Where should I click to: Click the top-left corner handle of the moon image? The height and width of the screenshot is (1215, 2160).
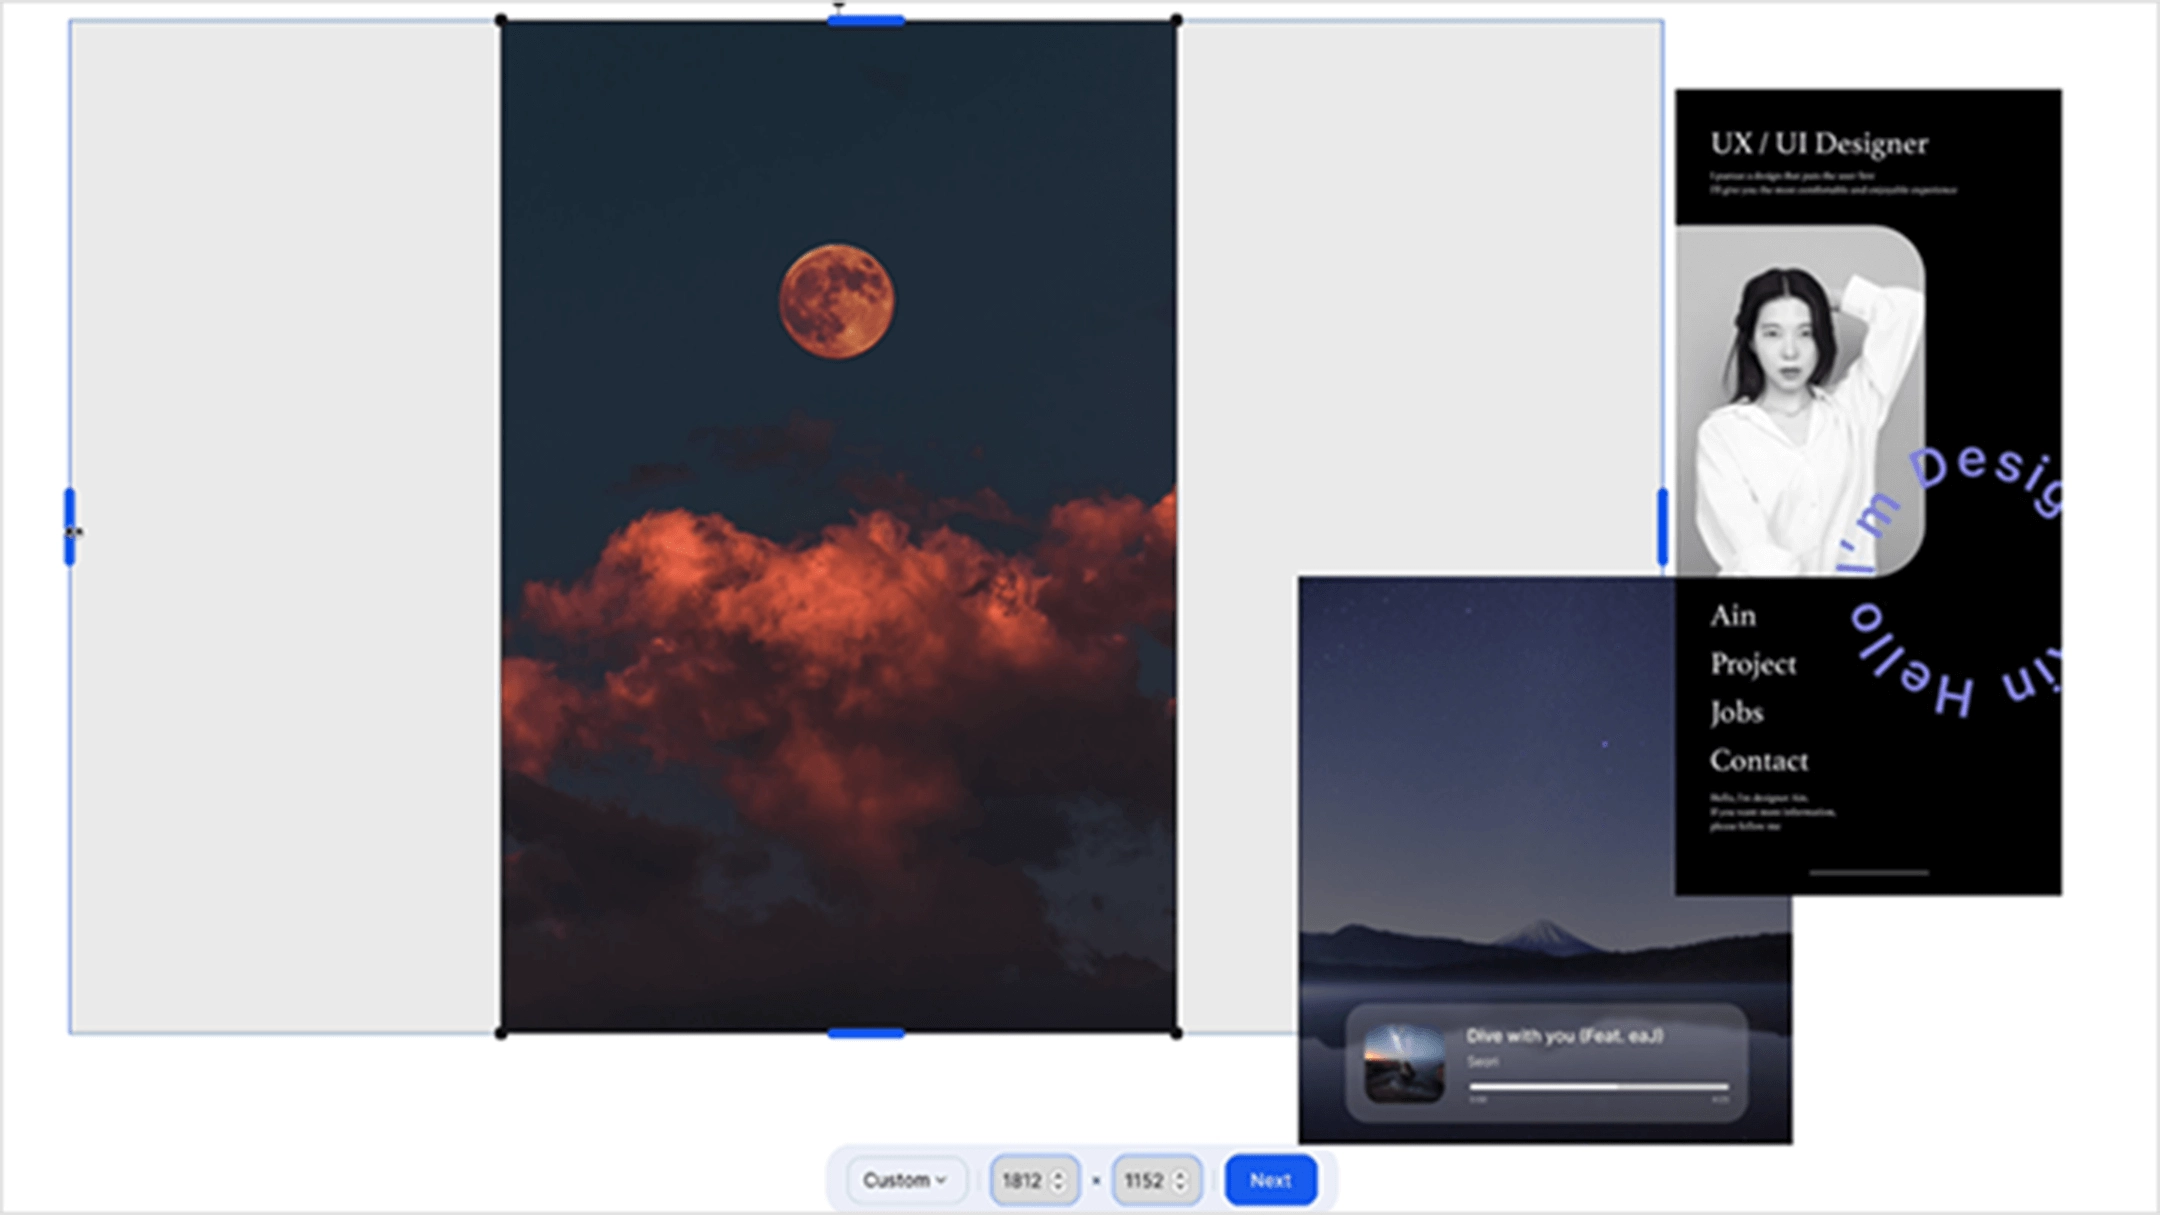click(x=501, y=20)
